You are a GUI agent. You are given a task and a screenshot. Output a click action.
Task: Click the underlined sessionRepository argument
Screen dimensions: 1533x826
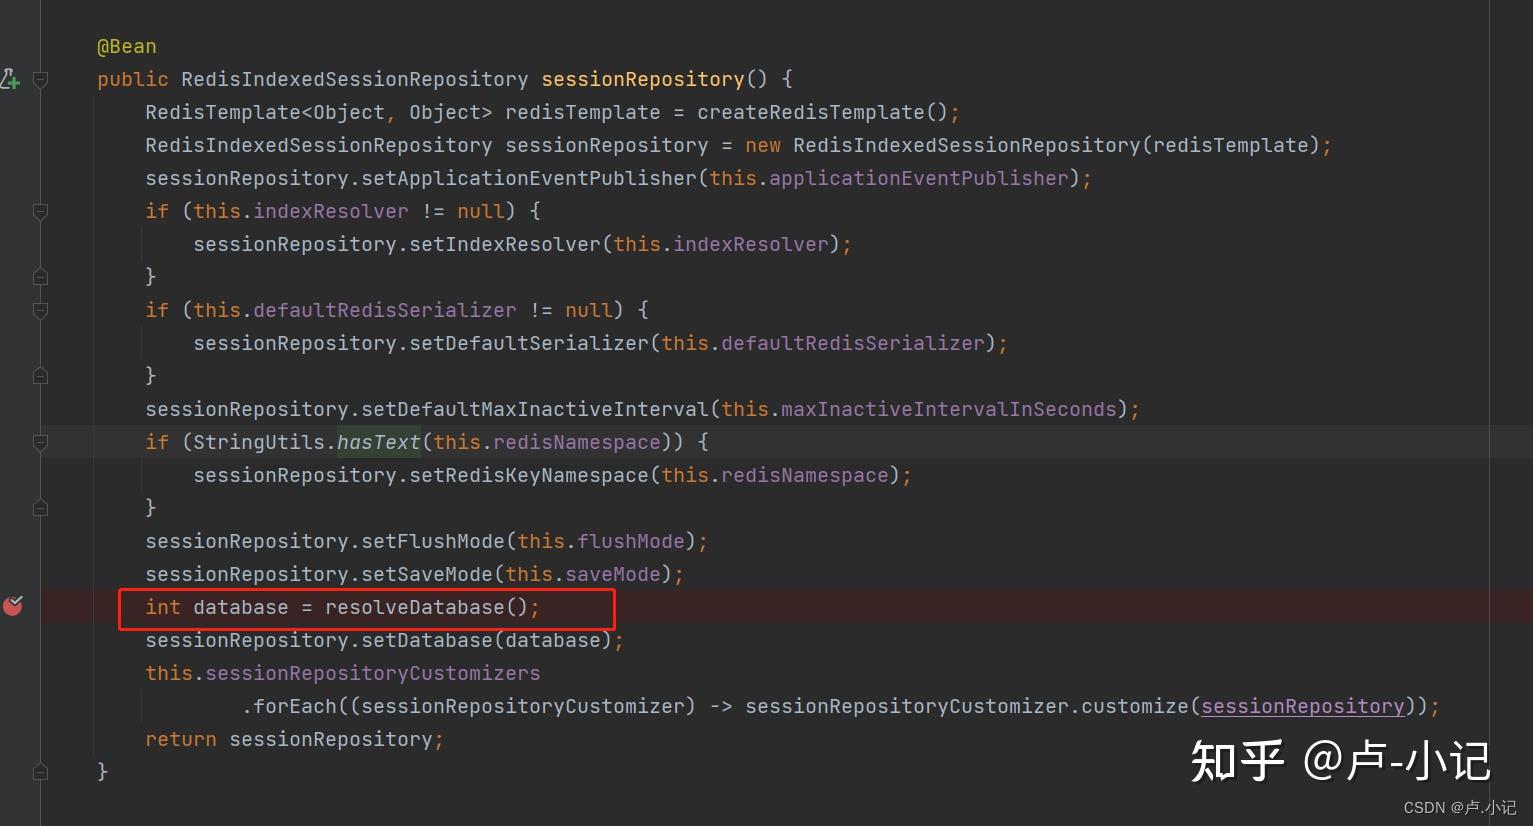[1303, 706]
